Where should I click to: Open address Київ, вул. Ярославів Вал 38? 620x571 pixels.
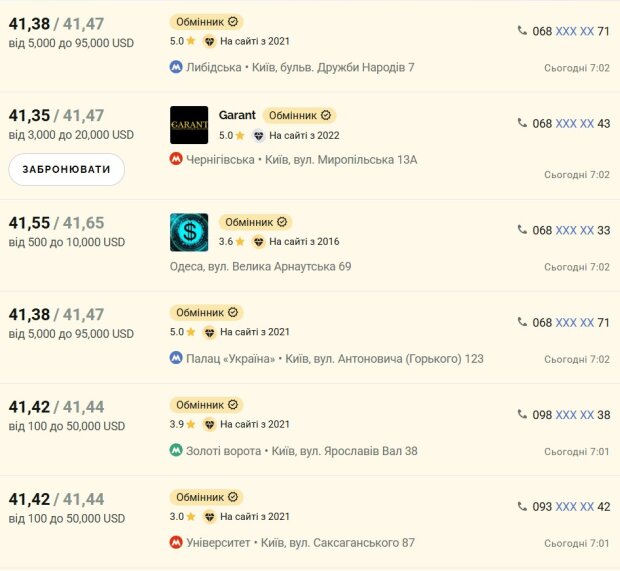pyautogui.click(x=344, y=451)
